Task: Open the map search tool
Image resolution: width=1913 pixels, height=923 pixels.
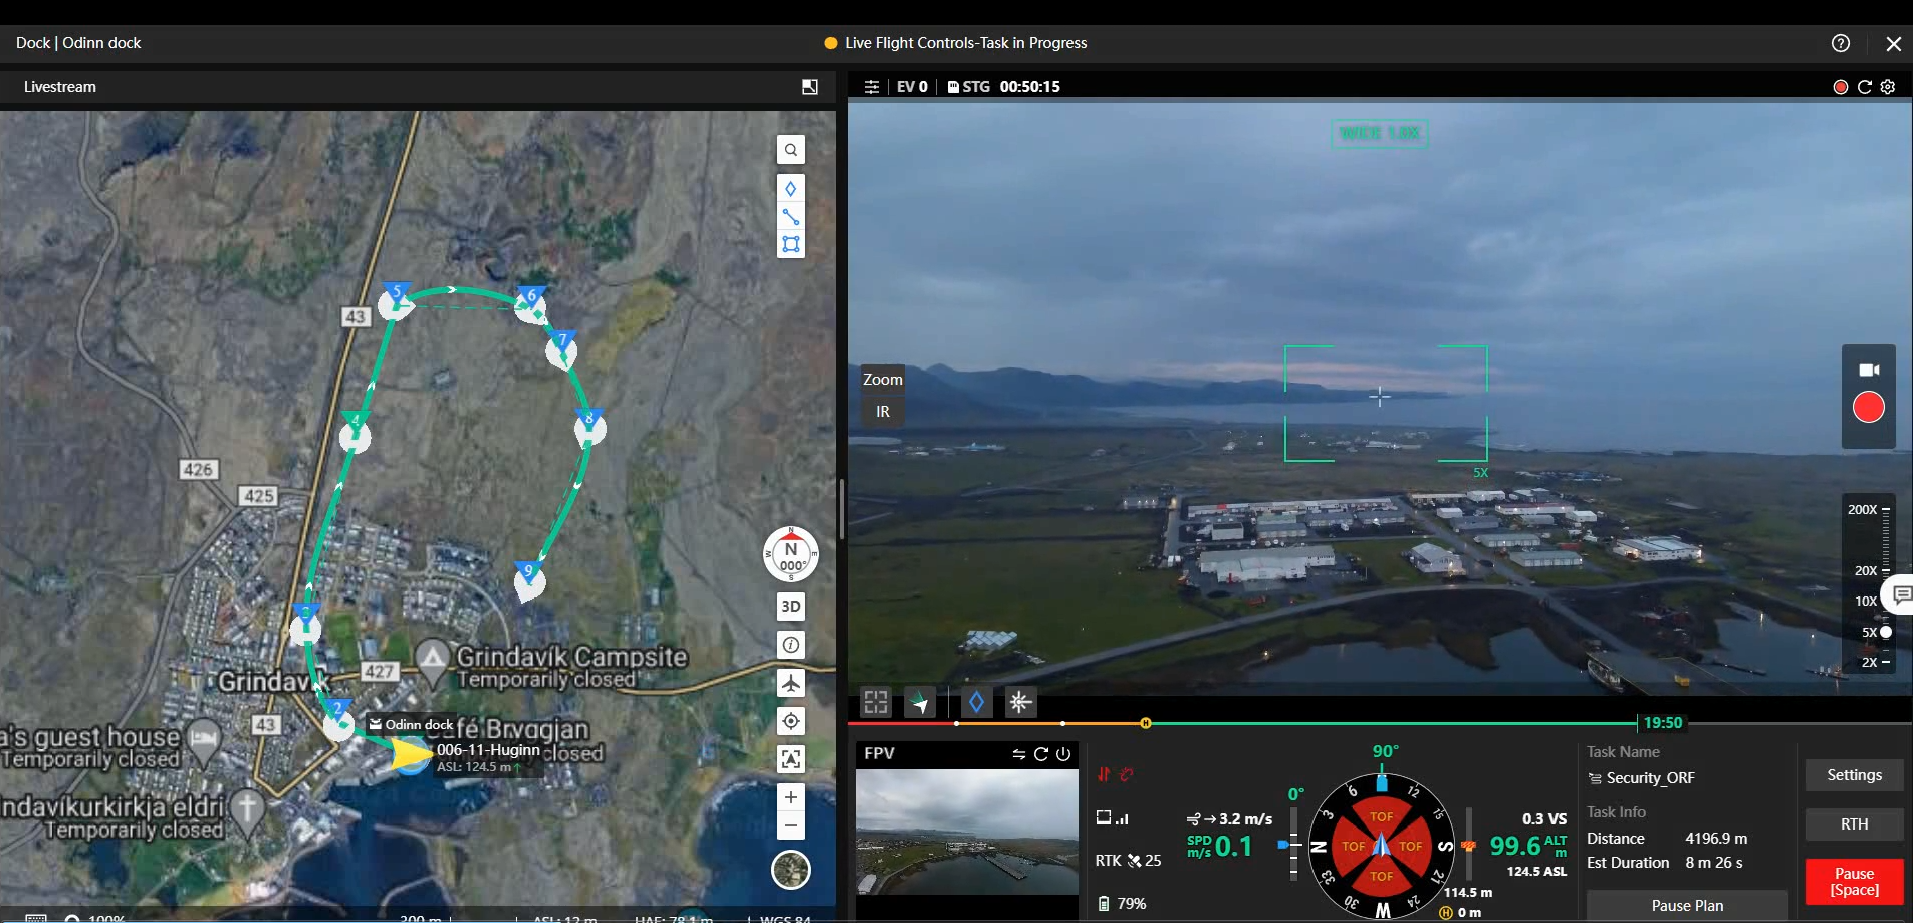Action: [791, 150]
